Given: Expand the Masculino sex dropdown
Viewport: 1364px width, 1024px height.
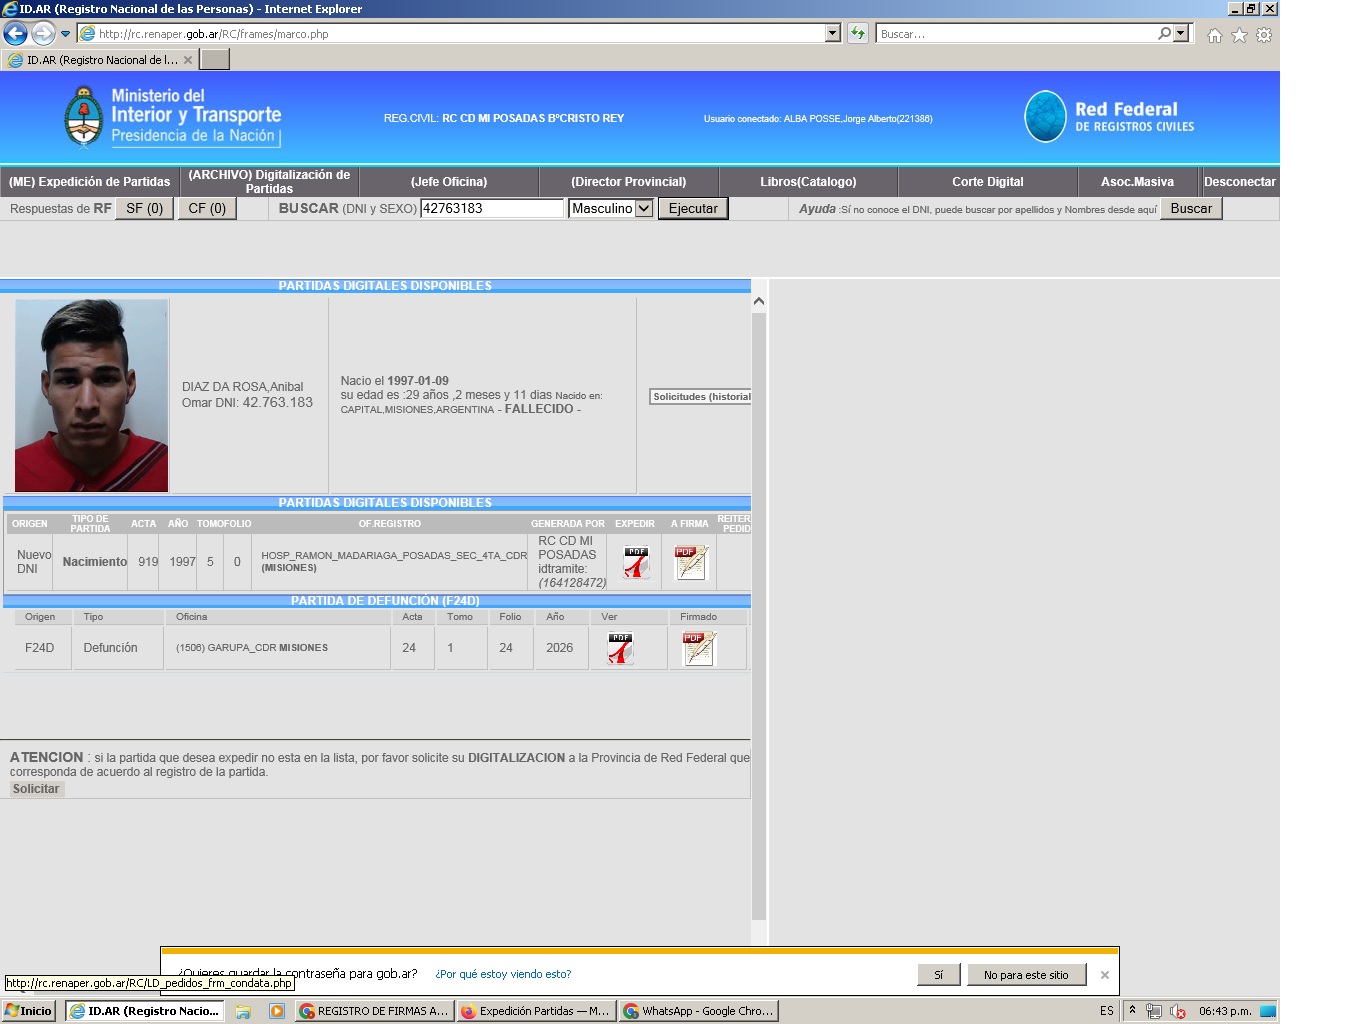Looking at the screenshot, I should point(644,209).
